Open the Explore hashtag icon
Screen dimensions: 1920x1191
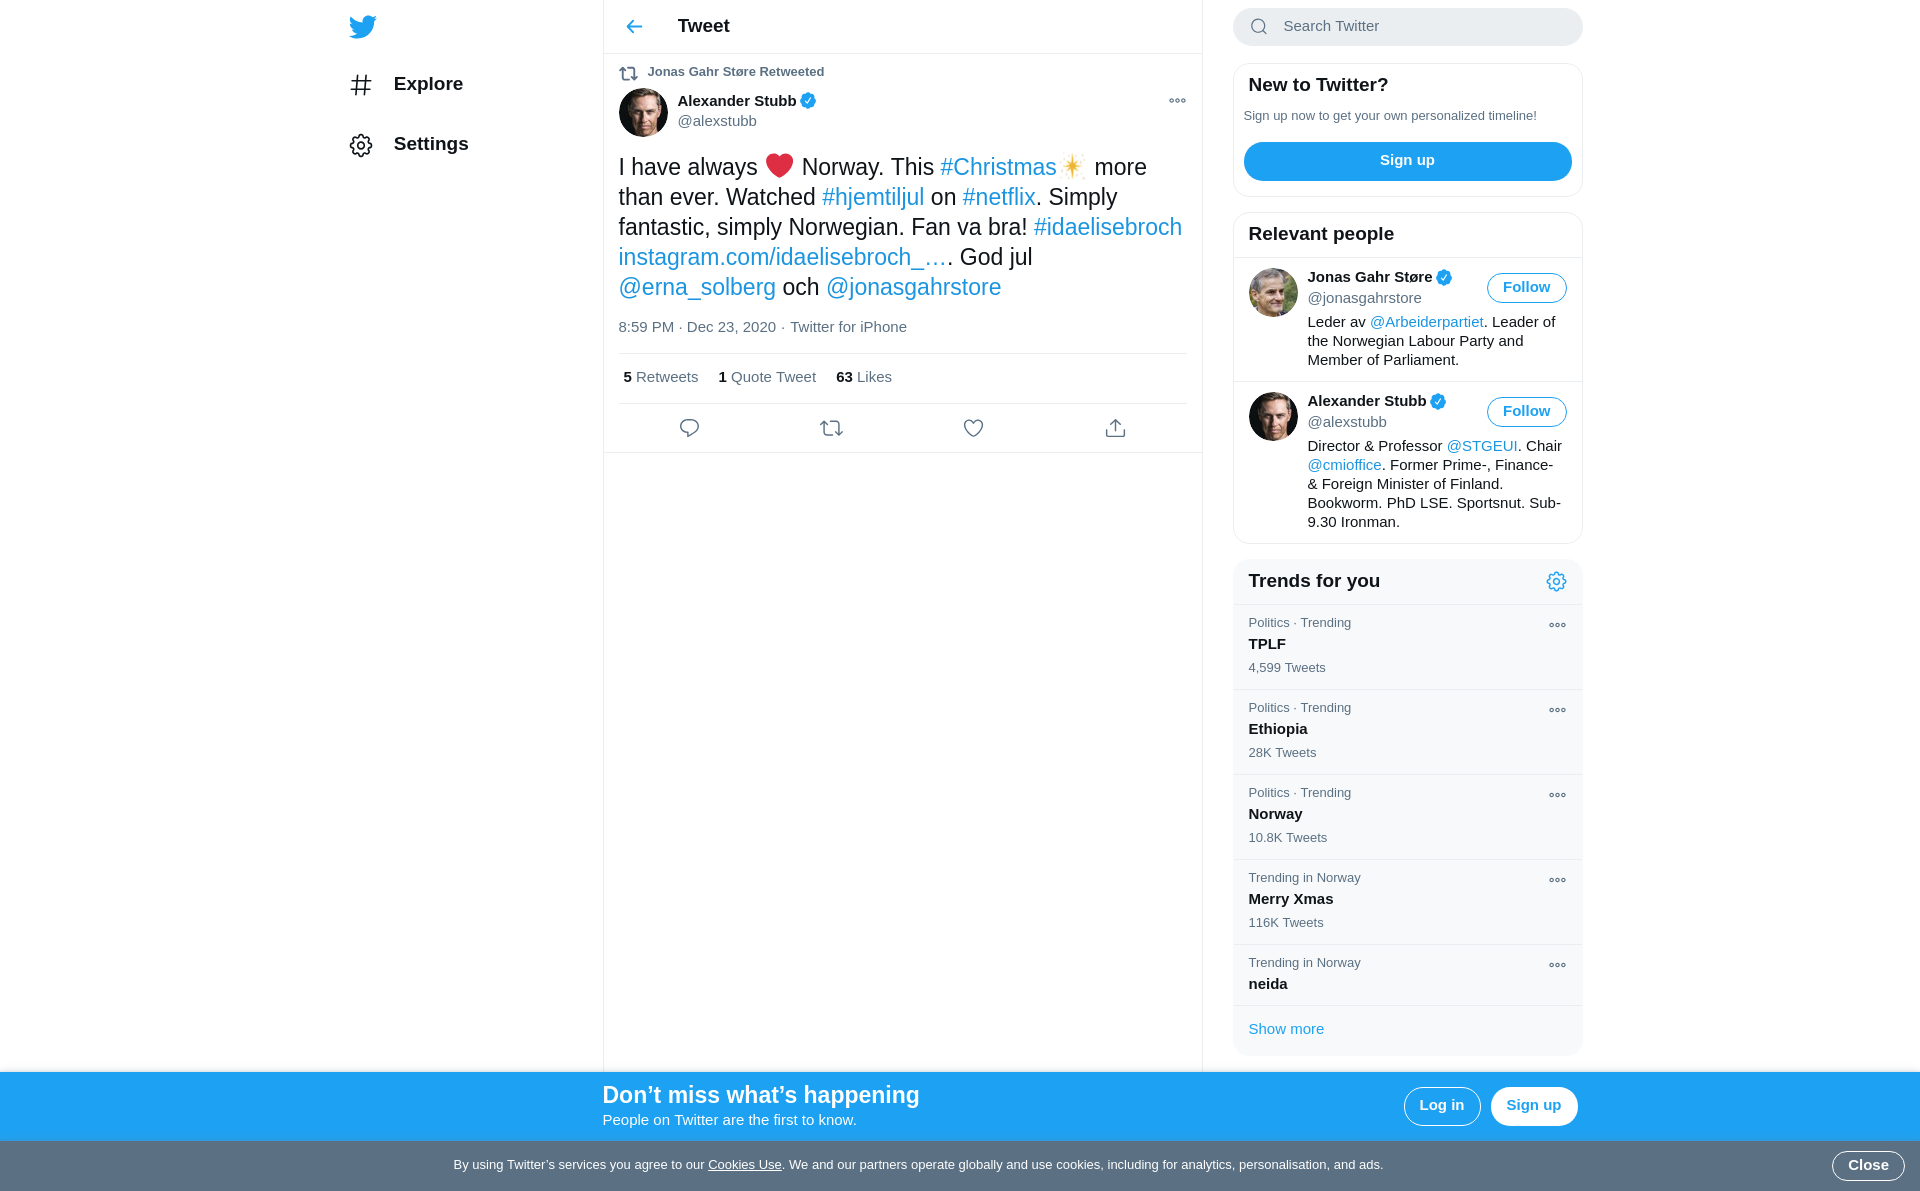coord(361,85)
